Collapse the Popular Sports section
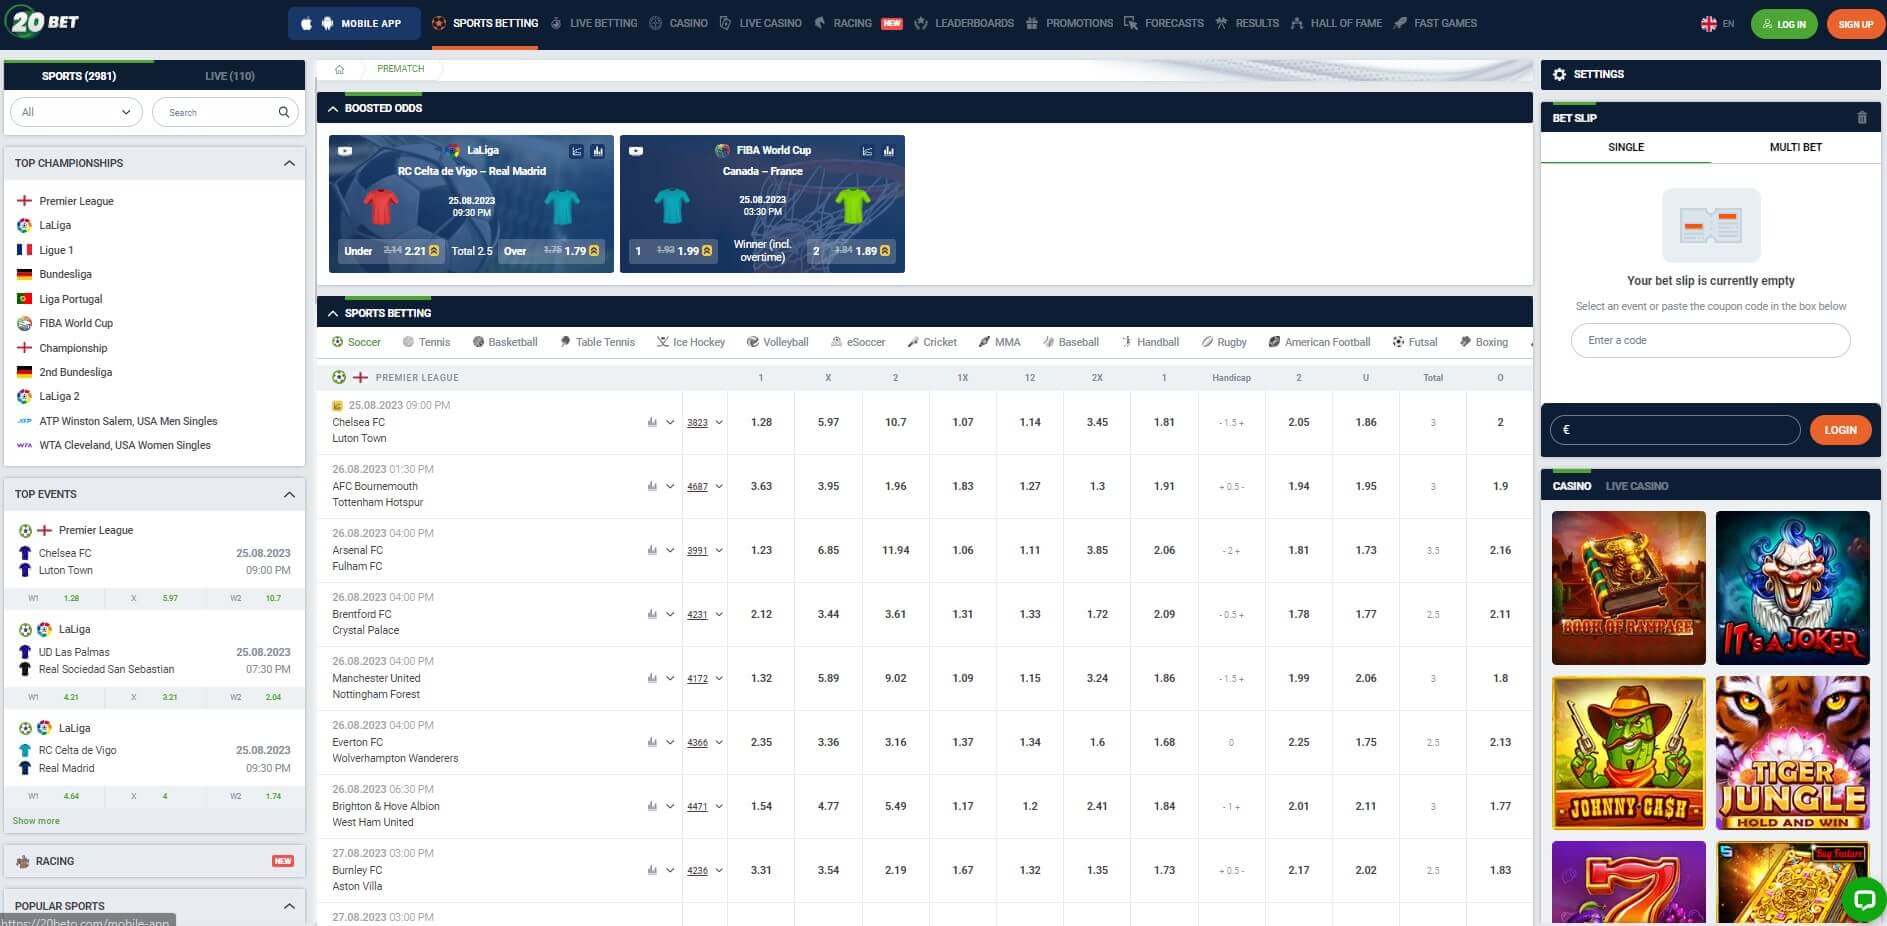 (289, 906)
